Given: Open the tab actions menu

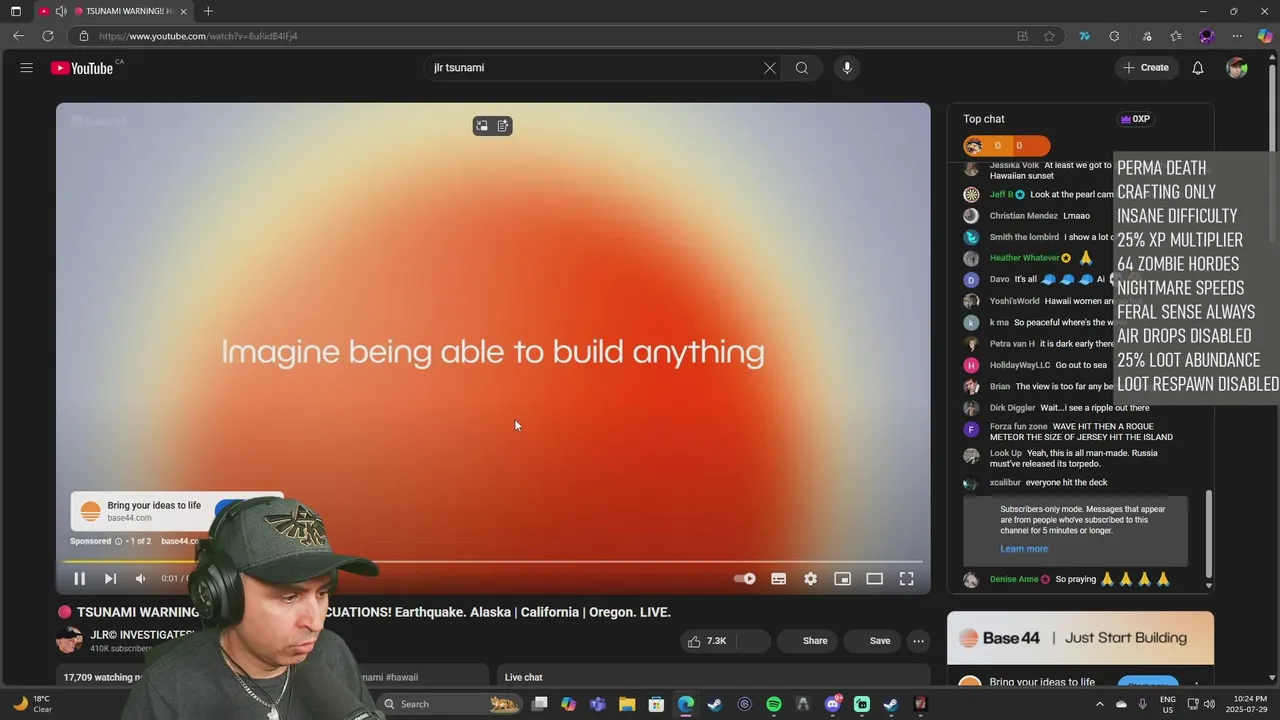Looking at the screenshot, I should click(x=15, y=11).
